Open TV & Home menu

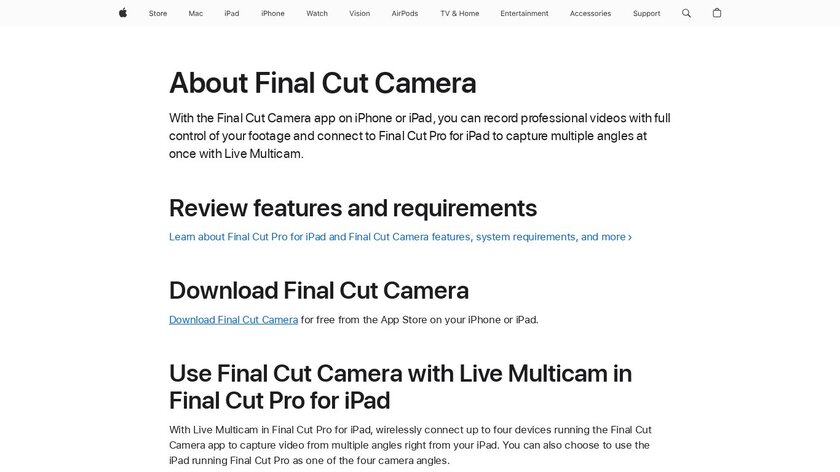coord(460,13)
